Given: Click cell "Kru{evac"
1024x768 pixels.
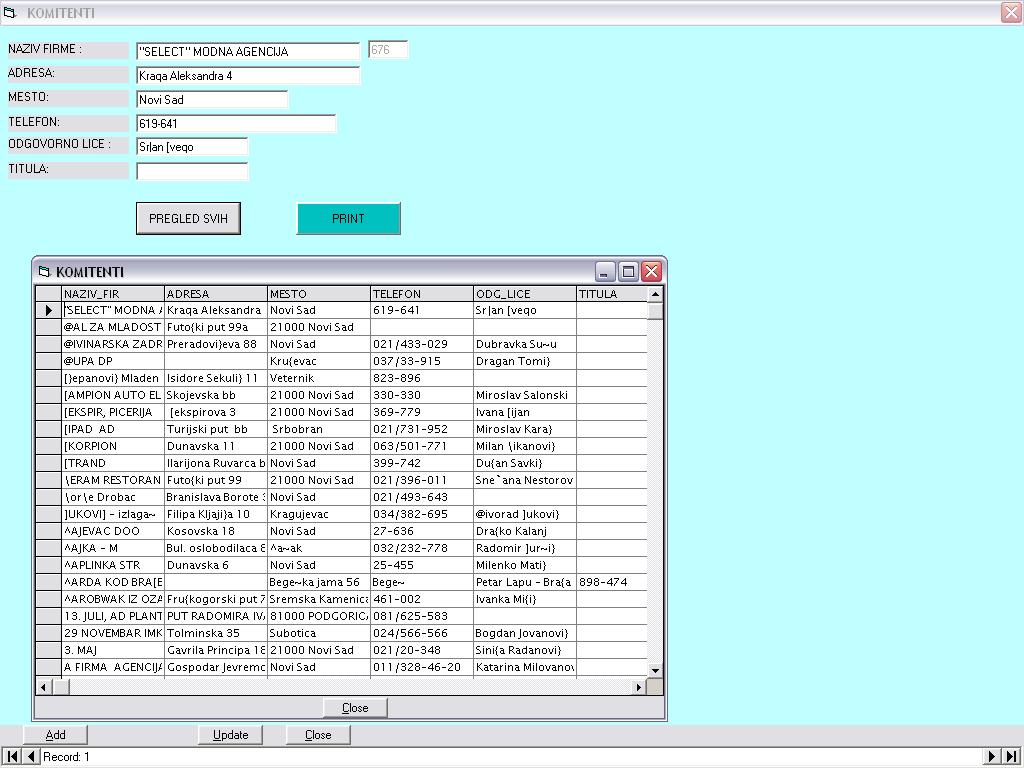Looking at the screenshot, I should tap(319, 361).
